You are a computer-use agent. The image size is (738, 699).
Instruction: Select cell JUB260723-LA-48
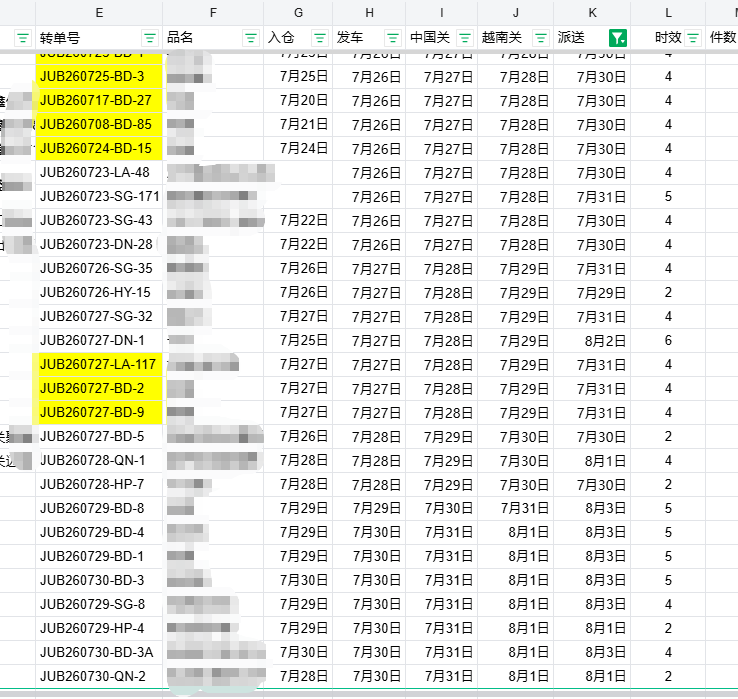99,172
